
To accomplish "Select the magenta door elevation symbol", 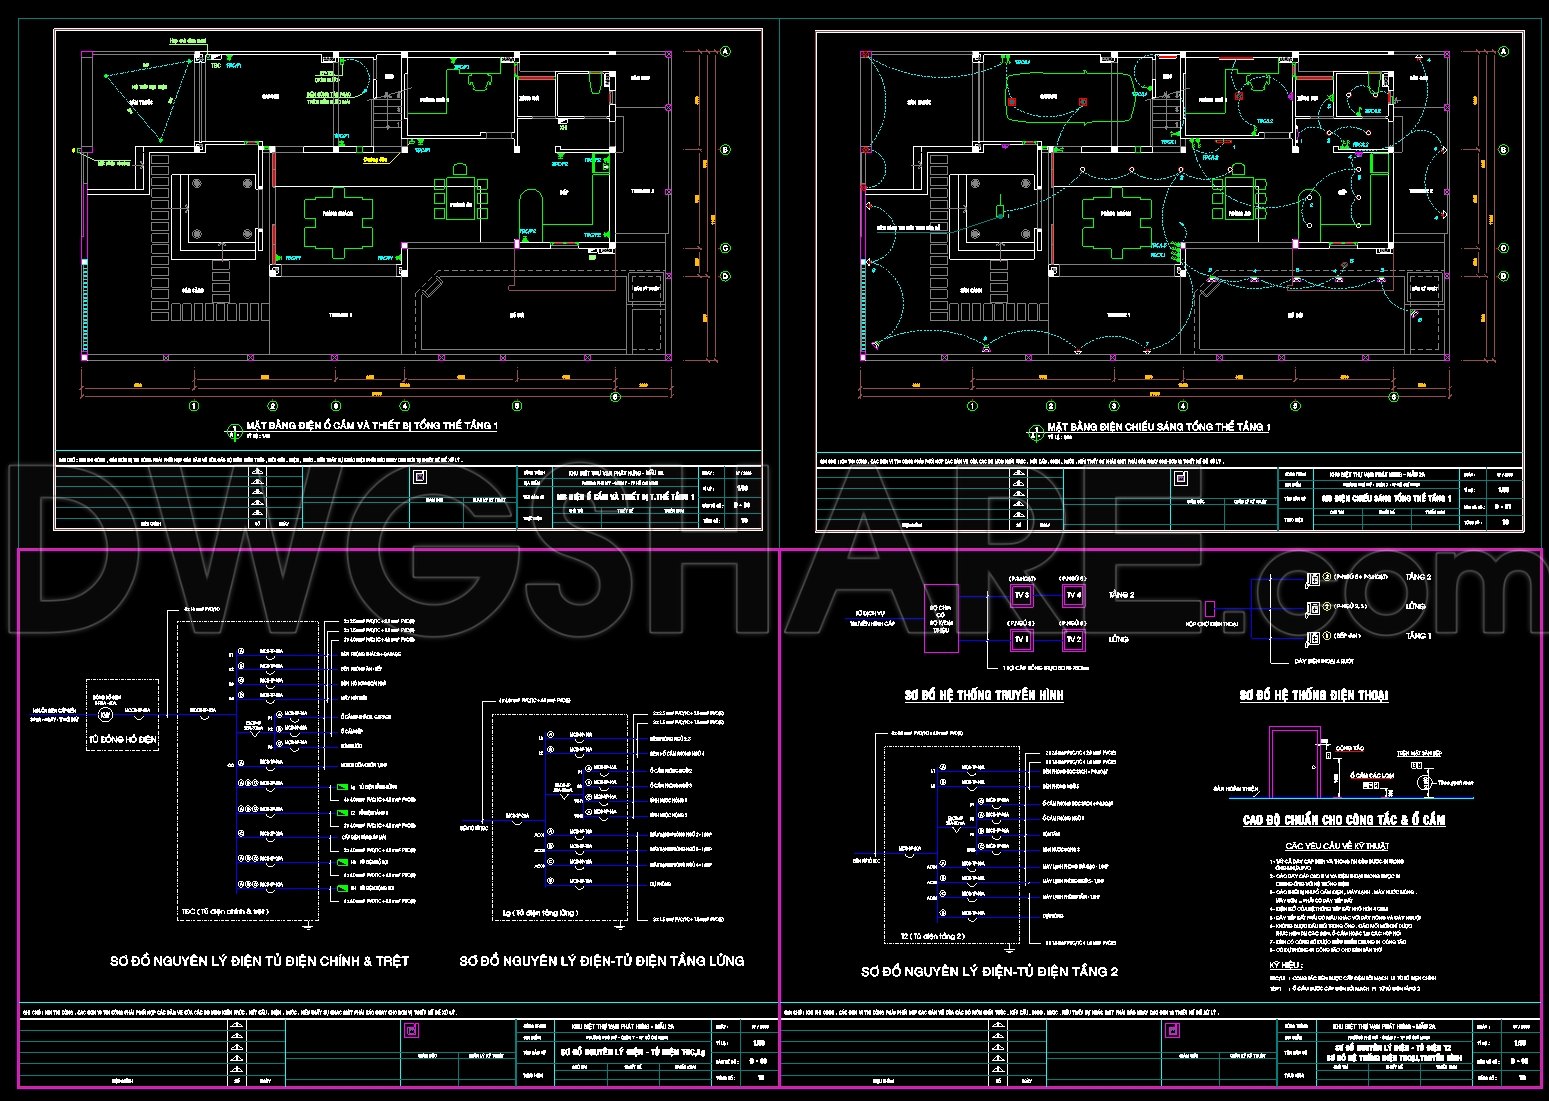I will 1294,762.
